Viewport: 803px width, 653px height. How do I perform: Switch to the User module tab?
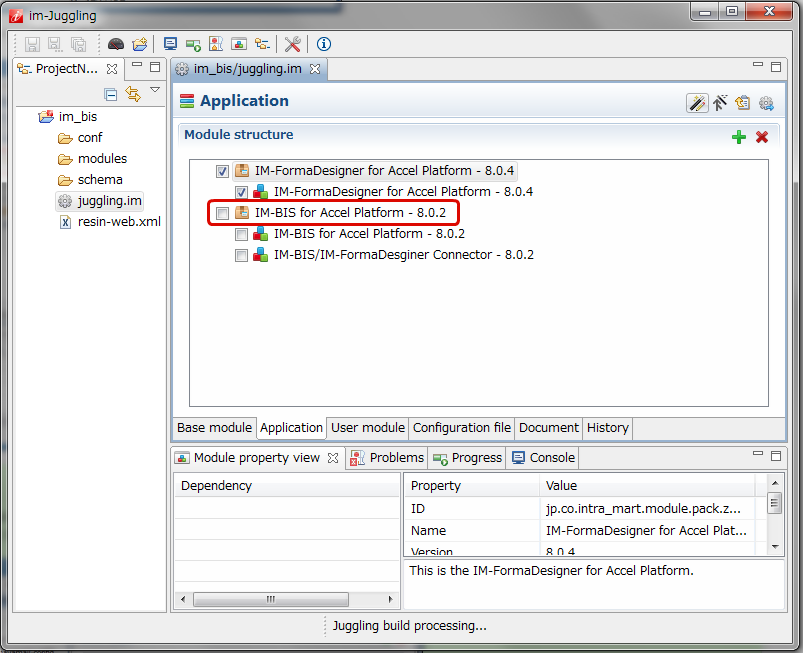368,428
